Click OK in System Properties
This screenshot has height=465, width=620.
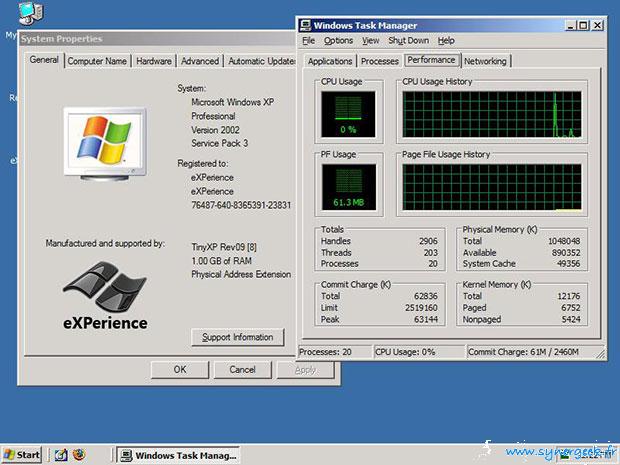pos(180,370)
